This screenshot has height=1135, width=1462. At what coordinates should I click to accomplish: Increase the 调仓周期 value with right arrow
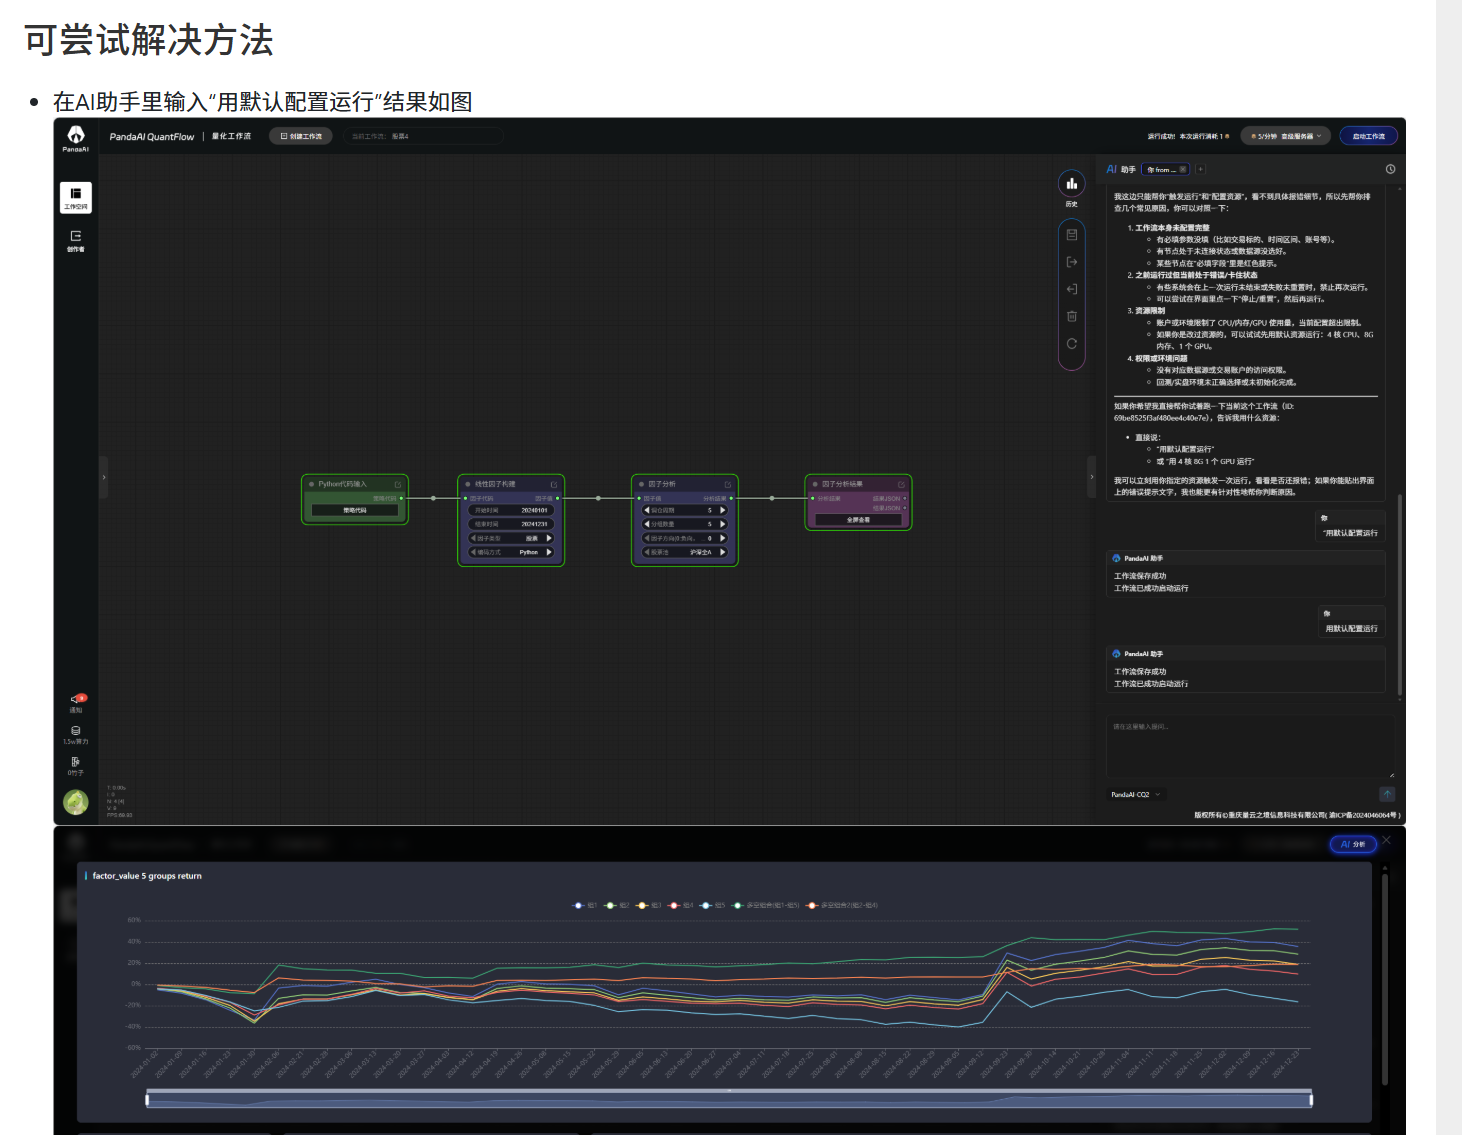[x=723, y=510]
